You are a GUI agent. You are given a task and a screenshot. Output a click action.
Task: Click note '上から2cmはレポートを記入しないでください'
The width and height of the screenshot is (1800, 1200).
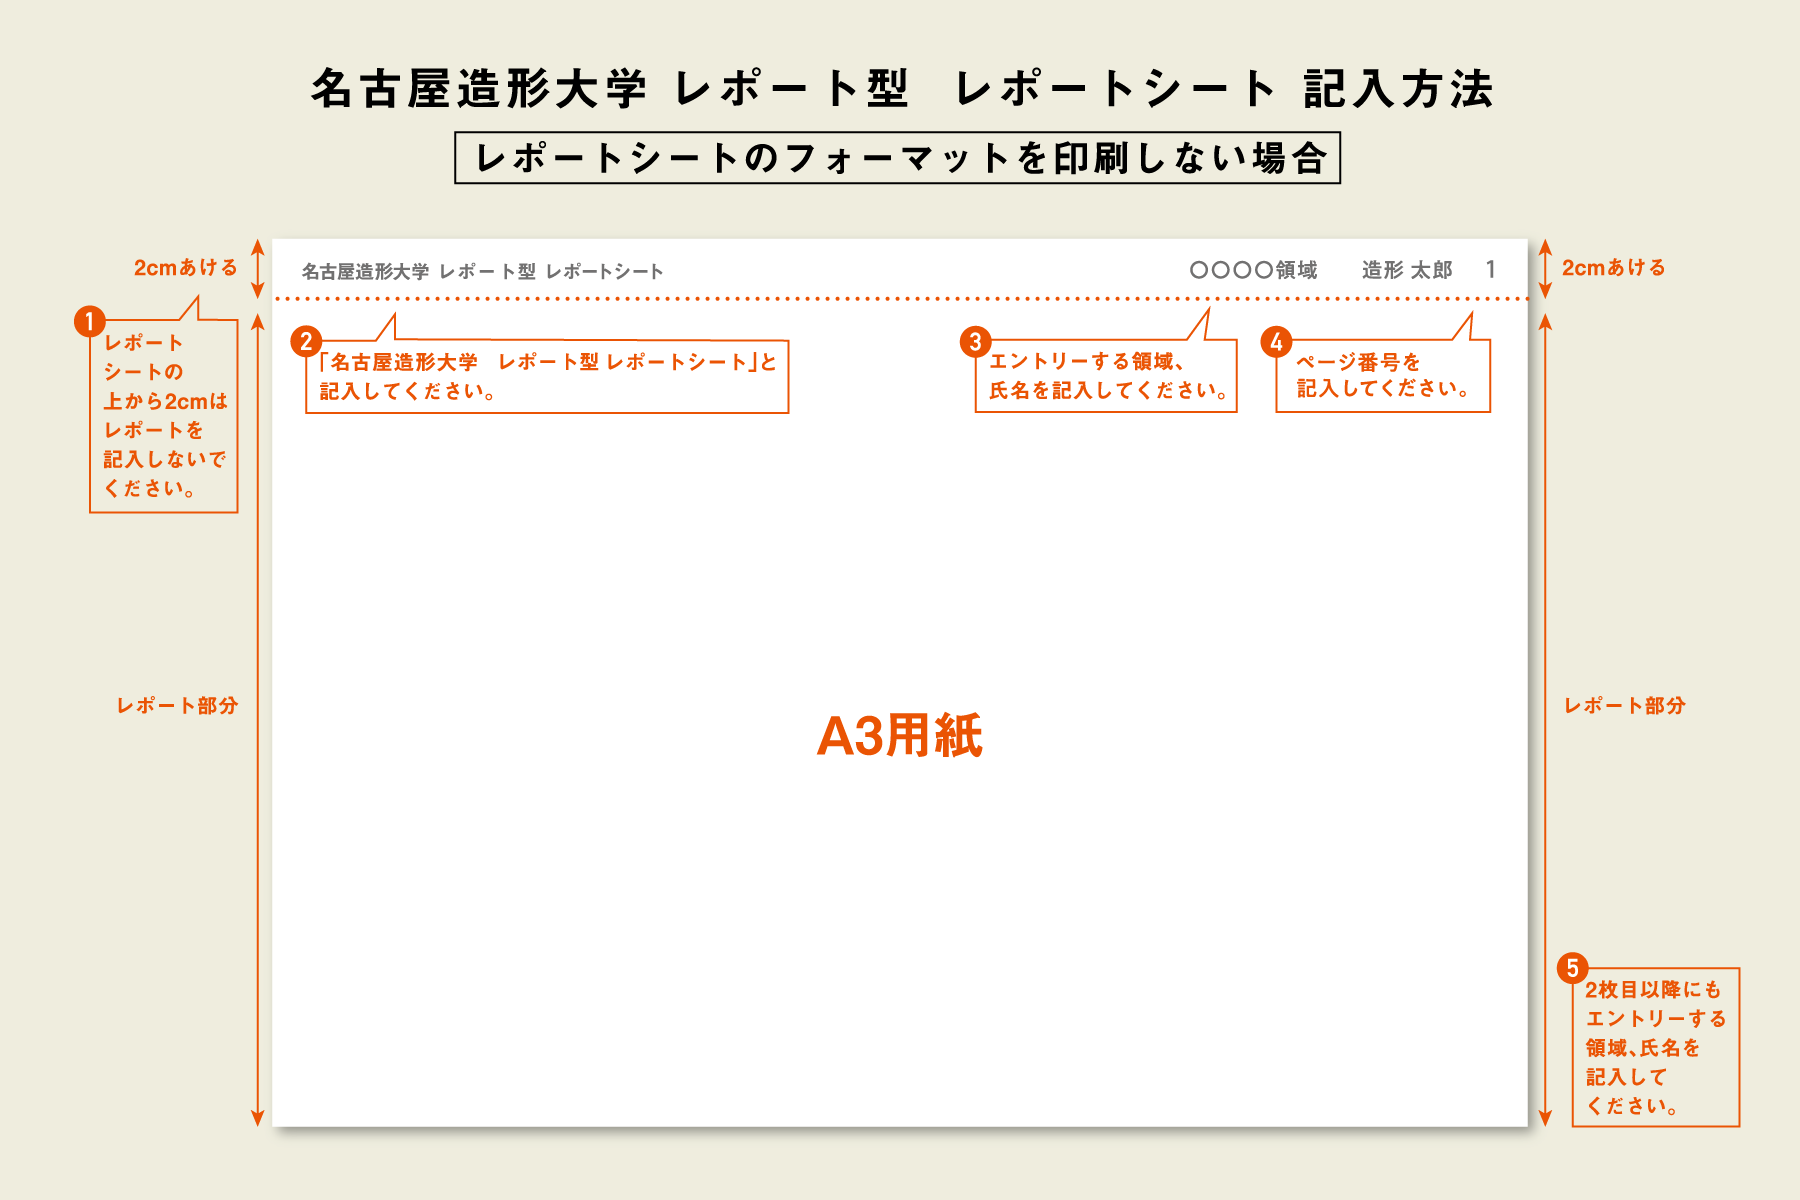pyautogui.click(x=164, y=416)
